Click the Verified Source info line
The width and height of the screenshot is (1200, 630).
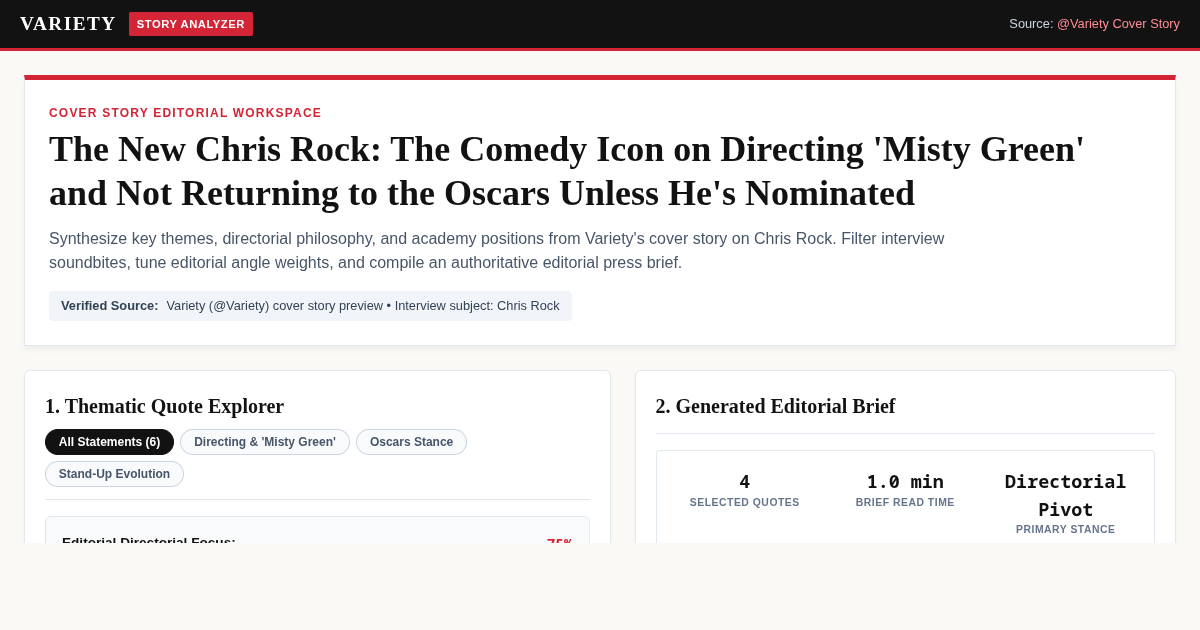point(310,306)
